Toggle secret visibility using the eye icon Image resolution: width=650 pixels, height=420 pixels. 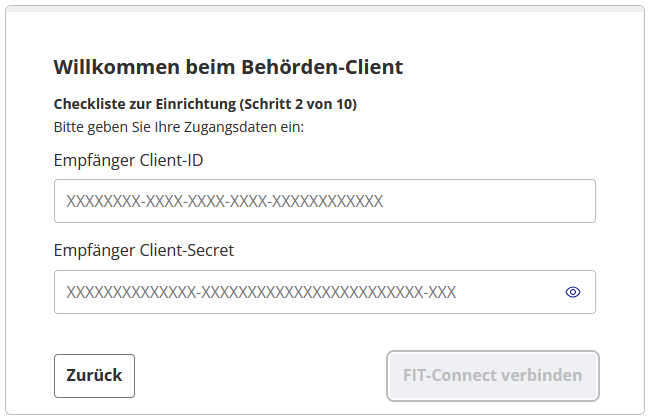[573, 292]
